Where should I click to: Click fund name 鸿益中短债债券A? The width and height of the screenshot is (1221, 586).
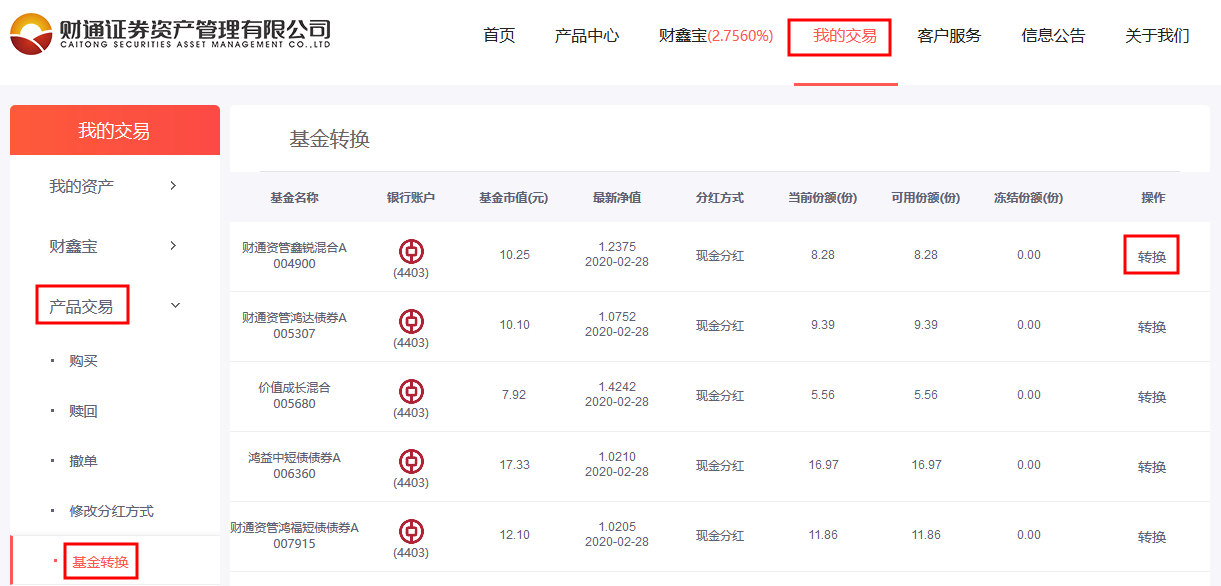tap(294, 457)
